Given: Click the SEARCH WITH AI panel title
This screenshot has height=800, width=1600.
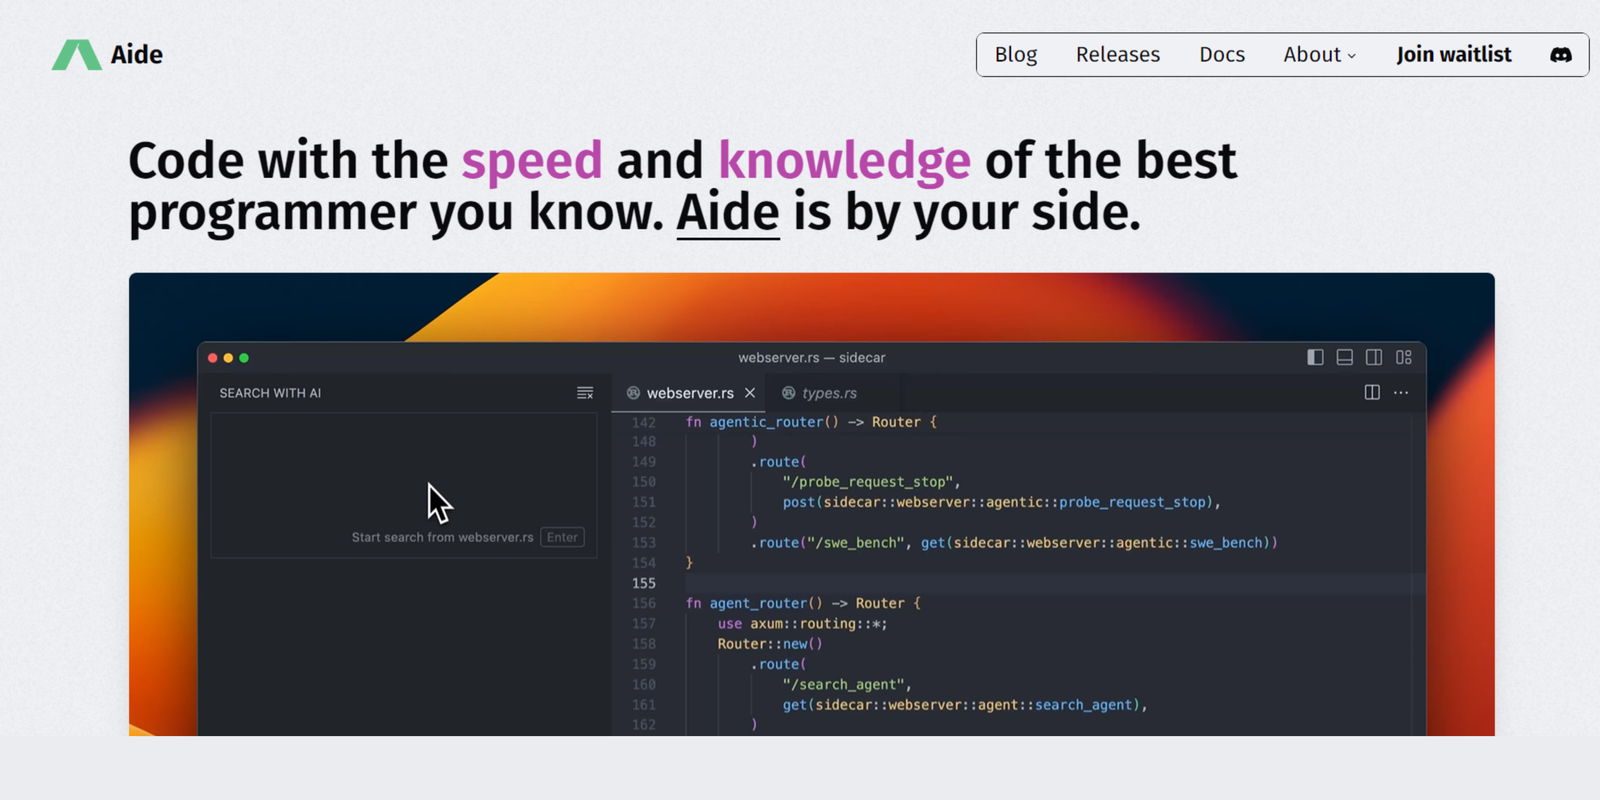Looking at the screenshot, I should click(270, 393).
